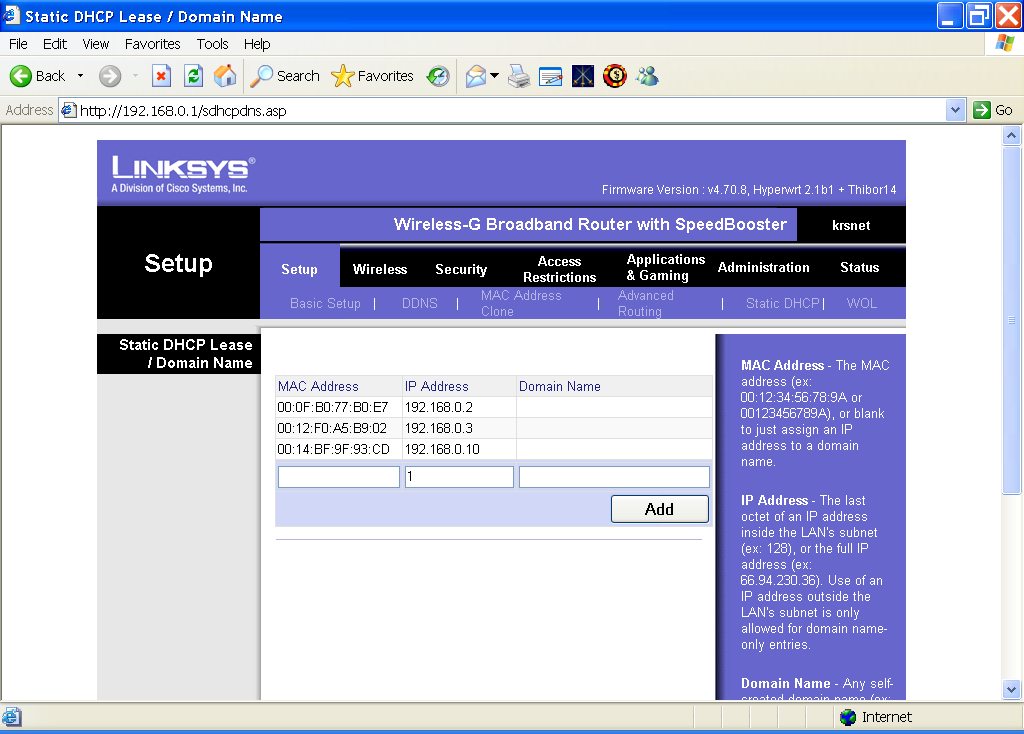
Task: Click the dark blue star-chart toolbar icon
Action: (x=583, y=76)
